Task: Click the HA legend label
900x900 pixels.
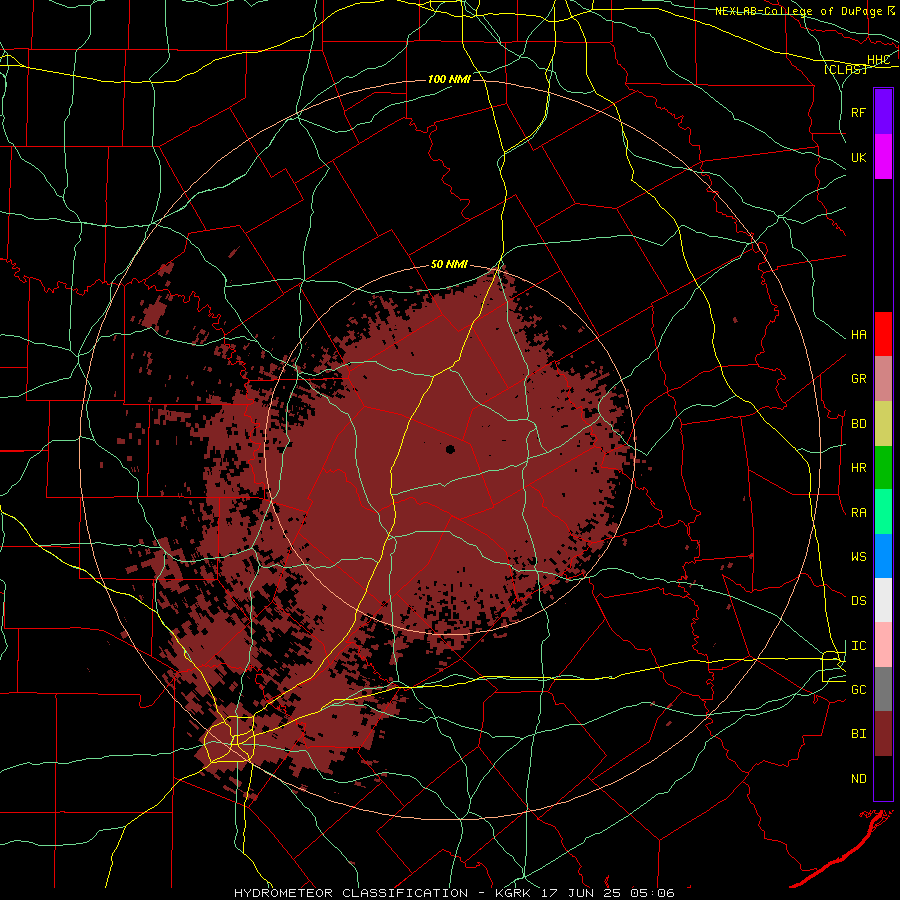Action: coord(858,335)
